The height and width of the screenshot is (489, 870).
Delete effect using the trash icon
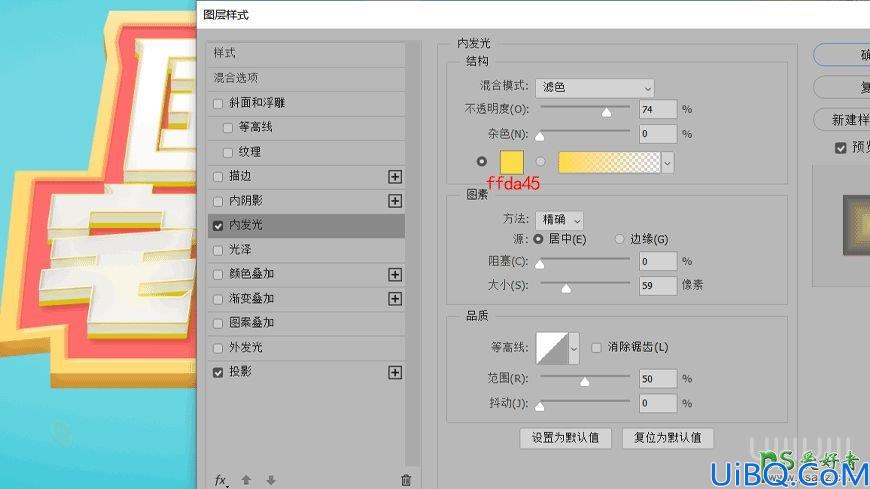click(406, 480)
